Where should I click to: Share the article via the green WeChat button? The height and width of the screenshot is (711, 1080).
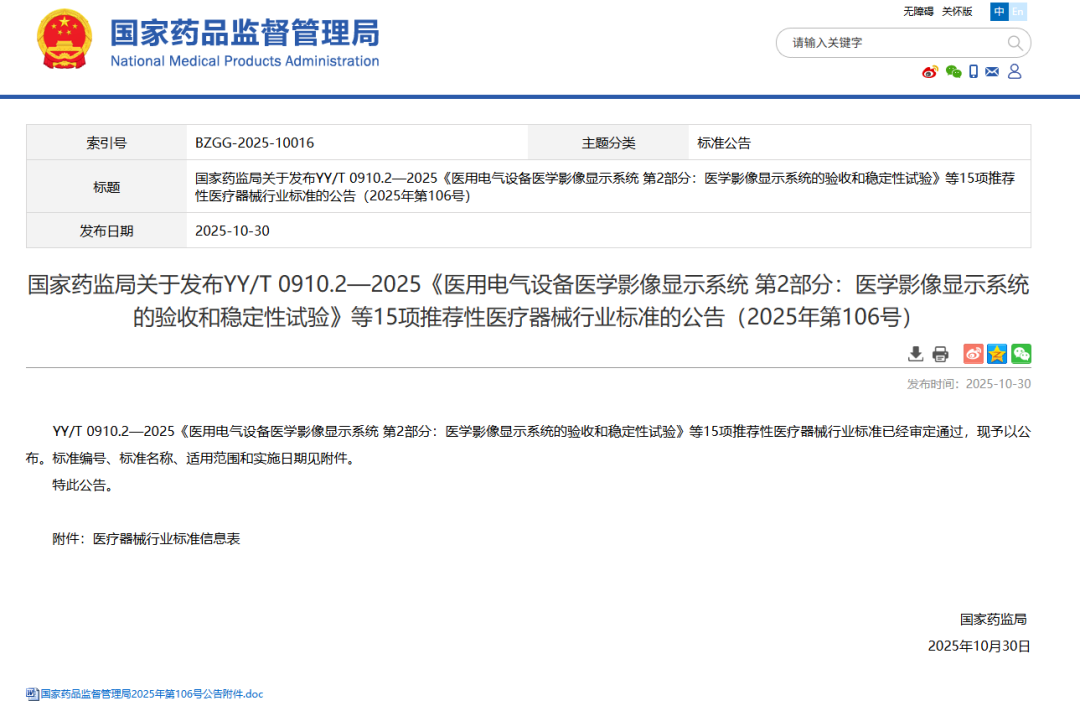click(1021, 354)
